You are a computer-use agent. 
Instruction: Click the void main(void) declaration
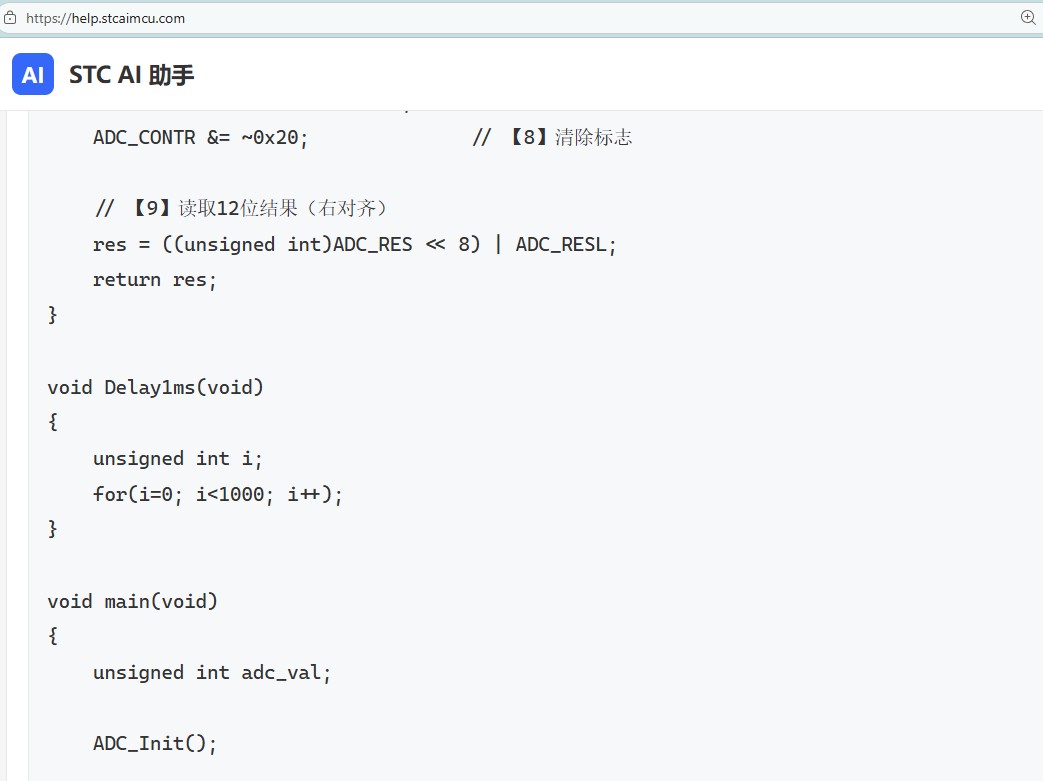[x=132, y=601]
